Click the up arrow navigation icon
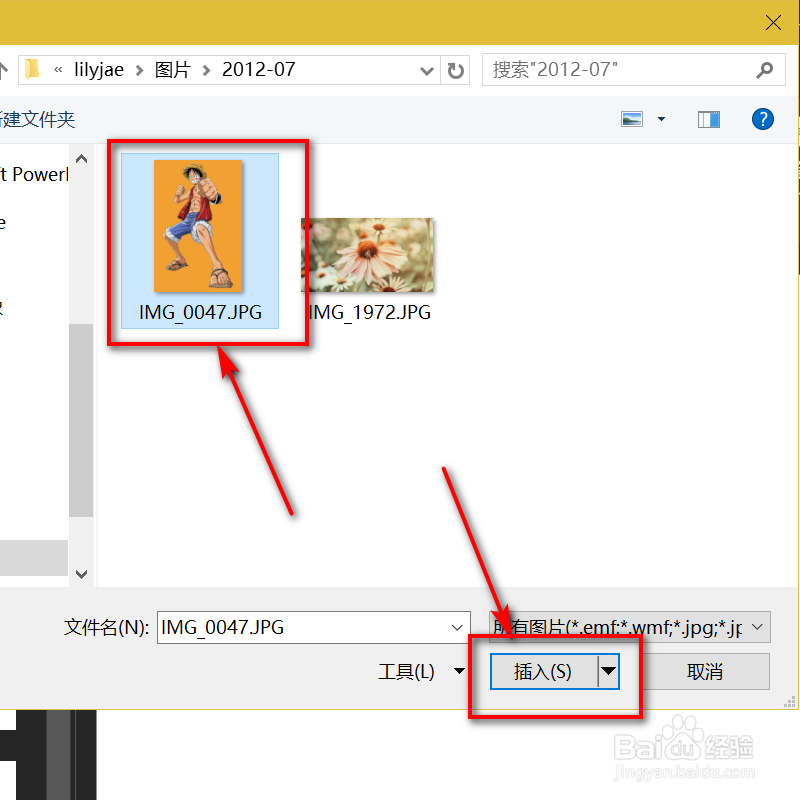The image size is (800, 800). tap(3, 70)
